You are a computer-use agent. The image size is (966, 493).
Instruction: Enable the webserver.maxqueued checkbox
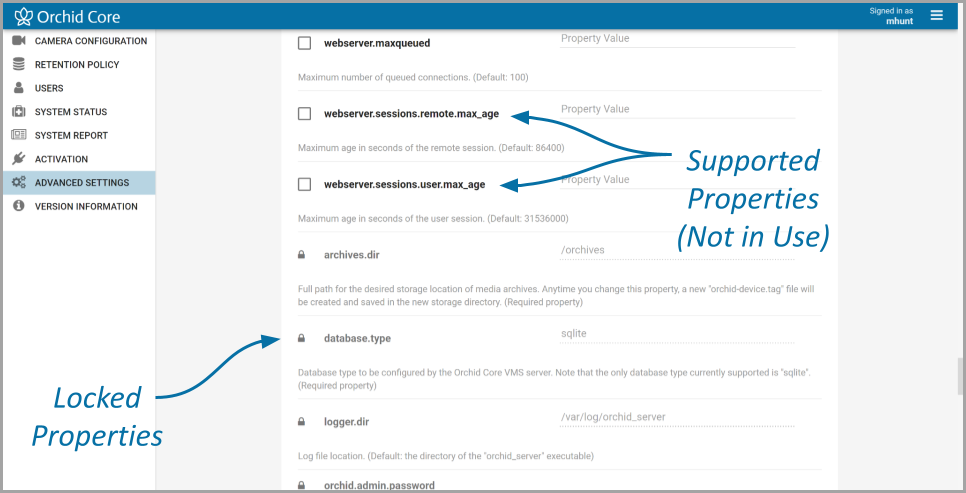pyautogui.click(x=304, y=43)
